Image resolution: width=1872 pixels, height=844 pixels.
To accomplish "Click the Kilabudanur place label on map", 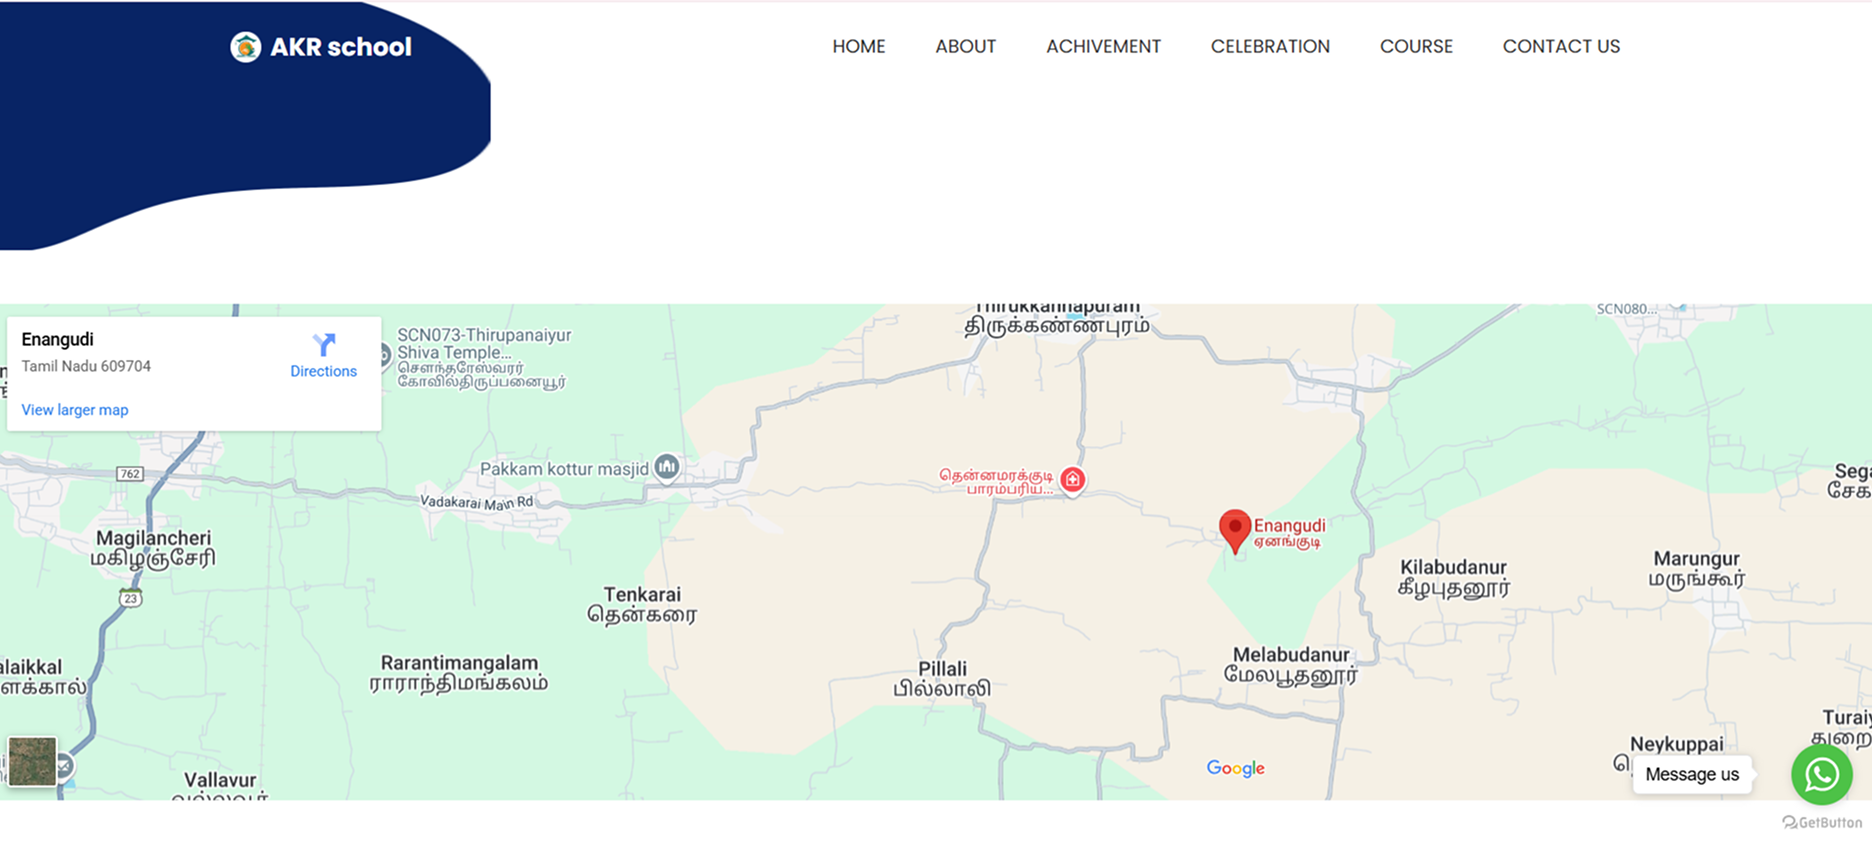I will point(1452,568).
